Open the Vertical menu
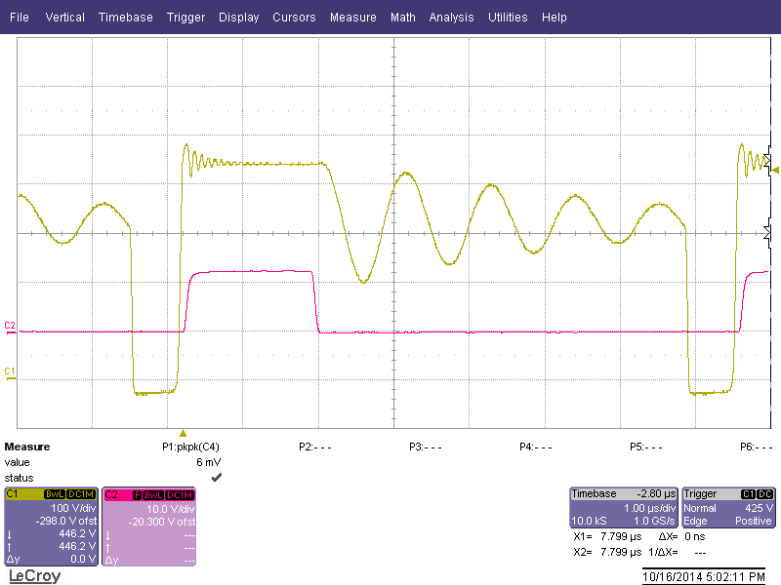Viewport: 781px width, 585px height. pos(65,17)
